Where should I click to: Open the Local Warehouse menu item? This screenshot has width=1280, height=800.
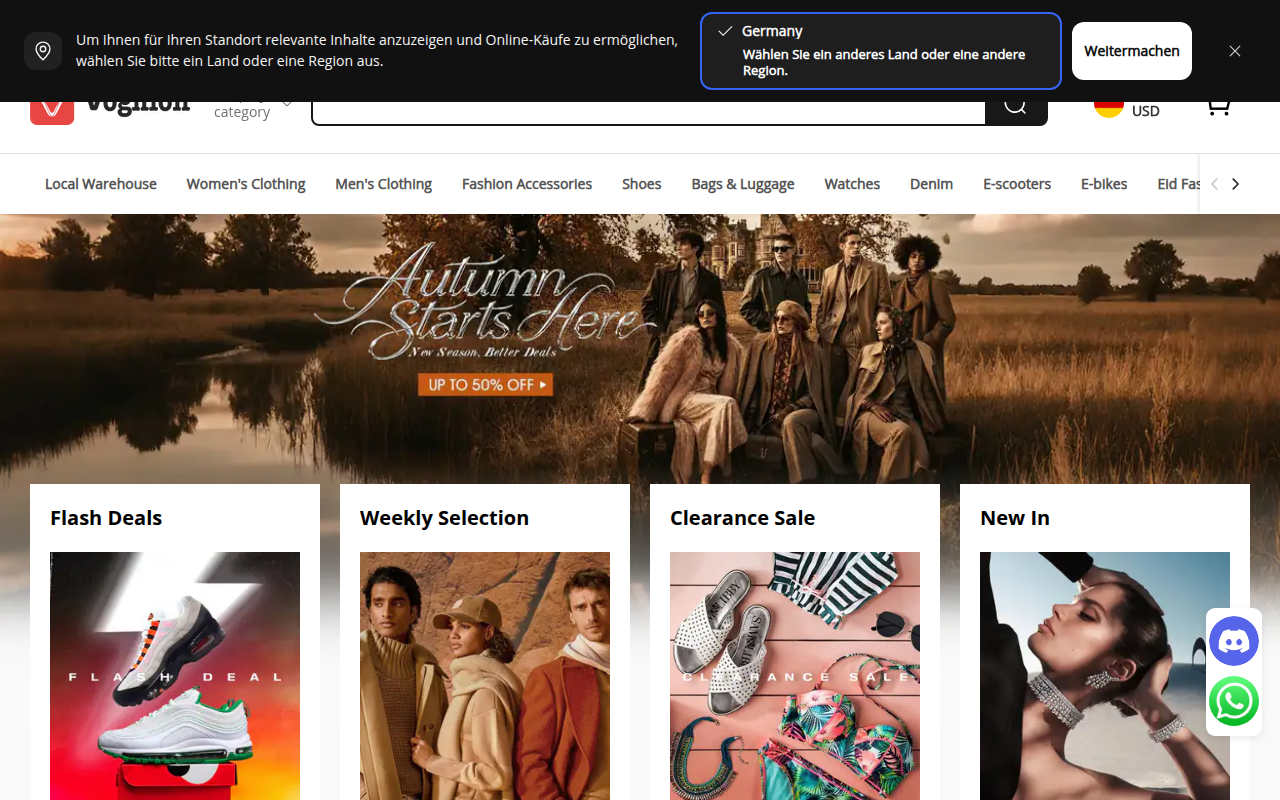coord(101,184)
